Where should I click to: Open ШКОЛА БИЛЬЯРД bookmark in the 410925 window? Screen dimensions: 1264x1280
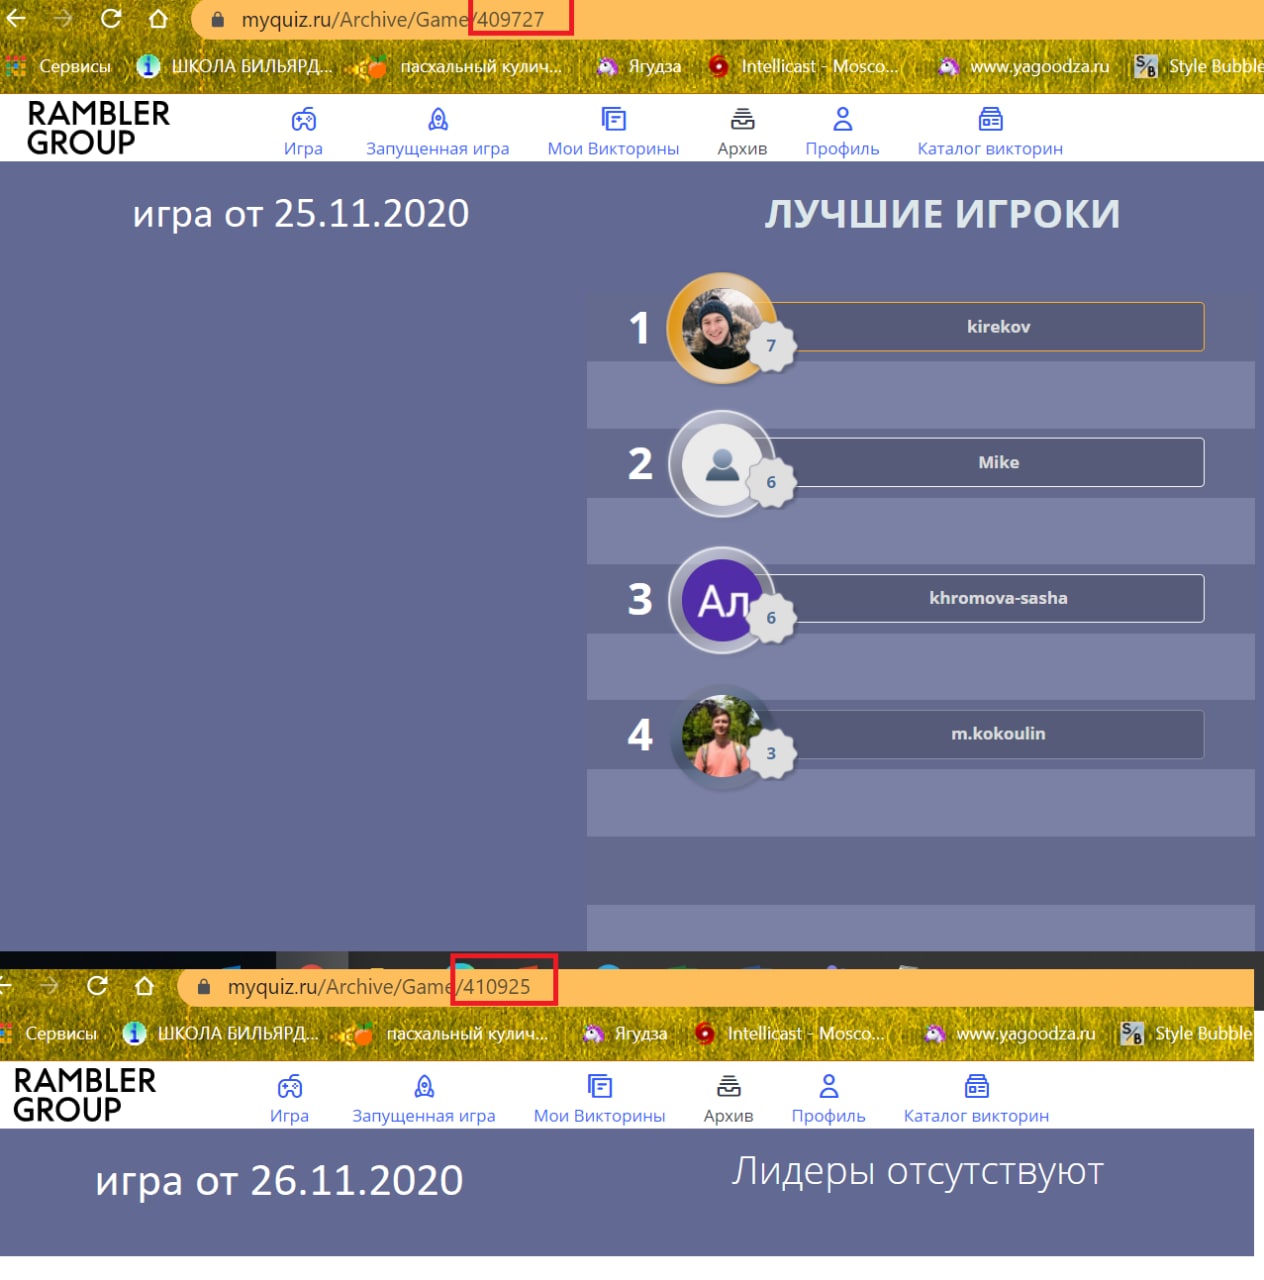coord(219,1034)
